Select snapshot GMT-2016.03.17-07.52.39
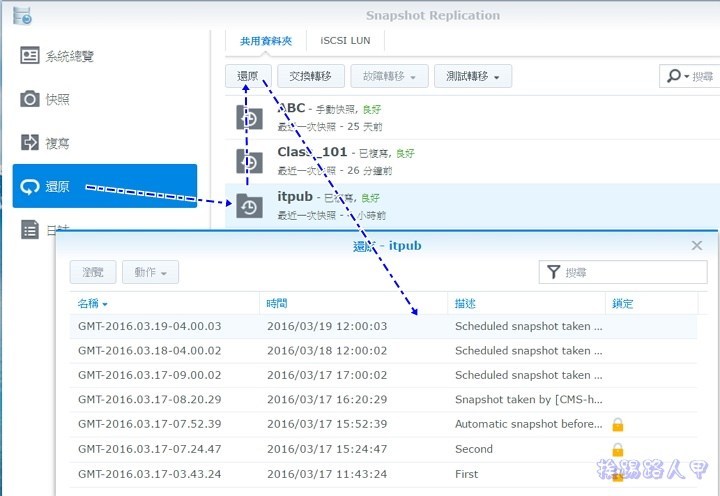Screen dimensions: 720x496 point(383,424)
